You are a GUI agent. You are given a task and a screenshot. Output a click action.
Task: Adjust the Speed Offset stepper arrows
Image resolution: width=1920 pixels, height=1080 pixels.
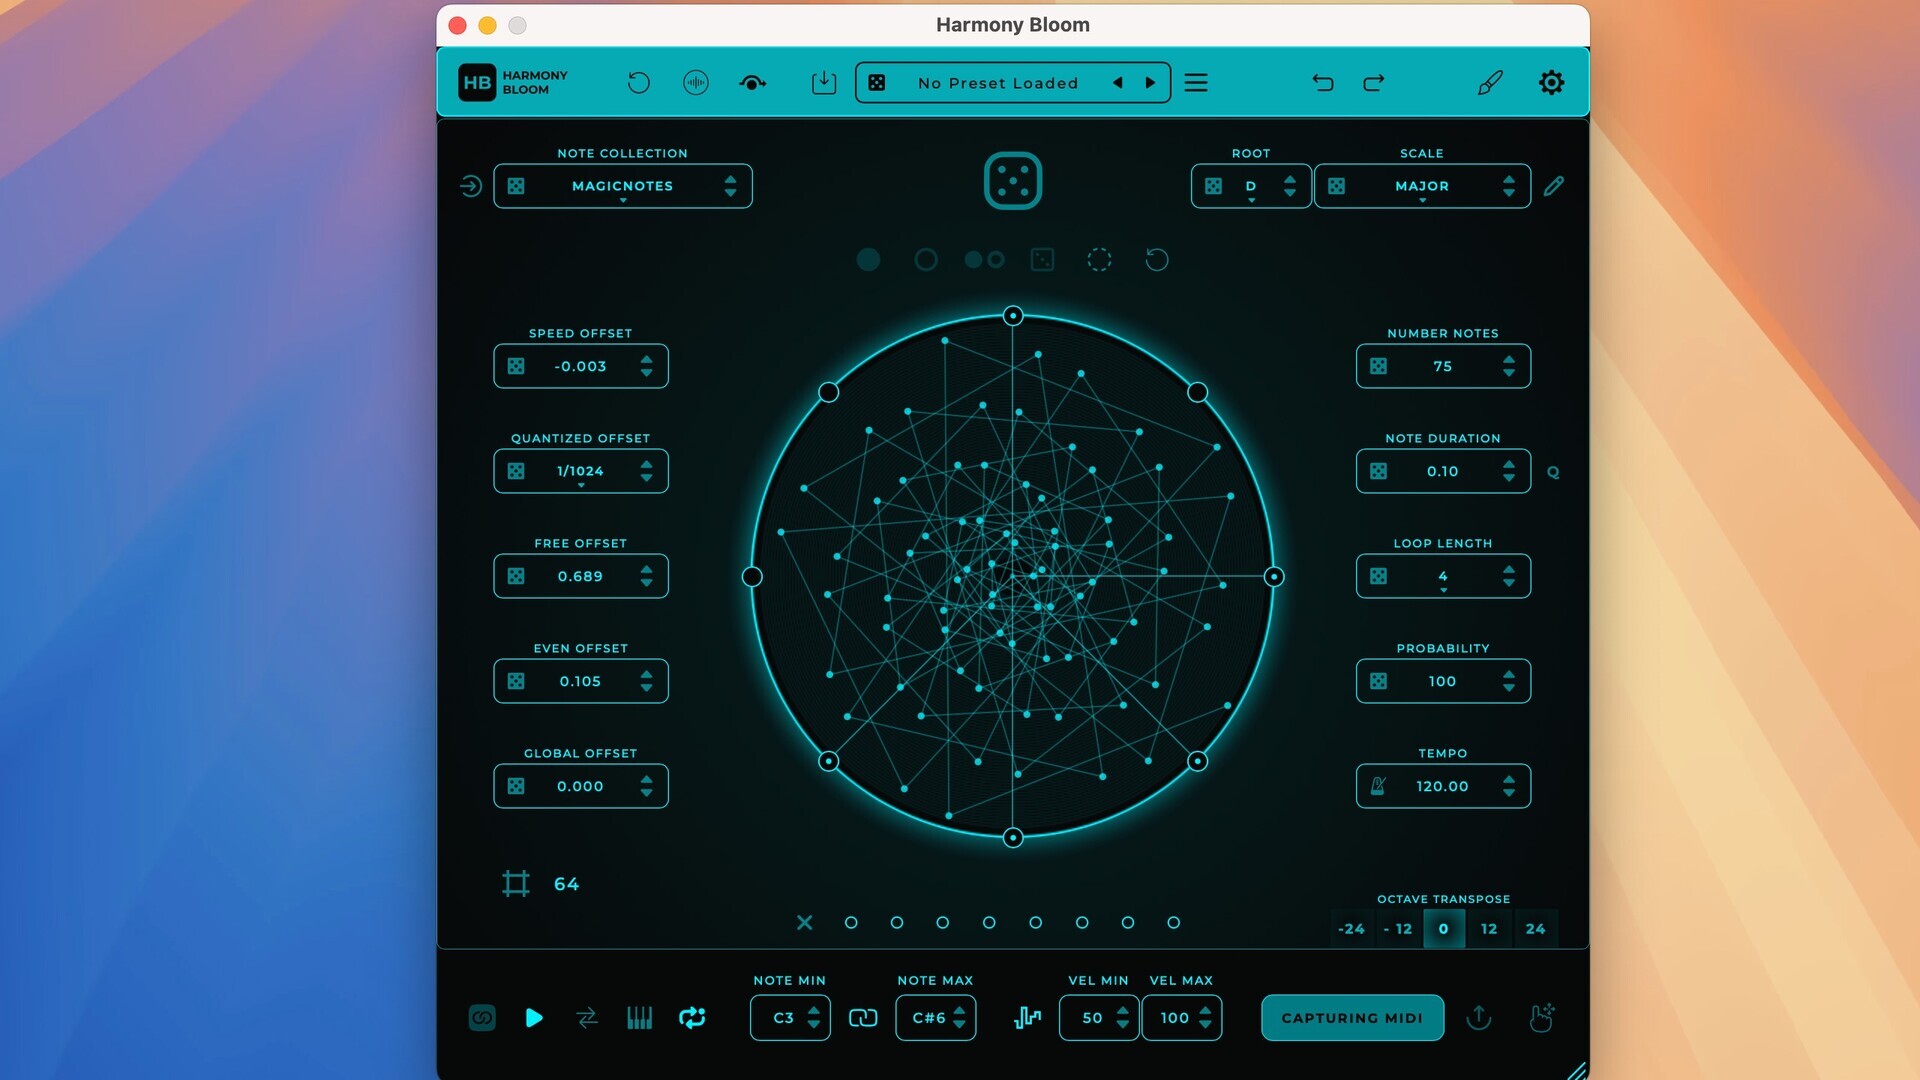647,366
